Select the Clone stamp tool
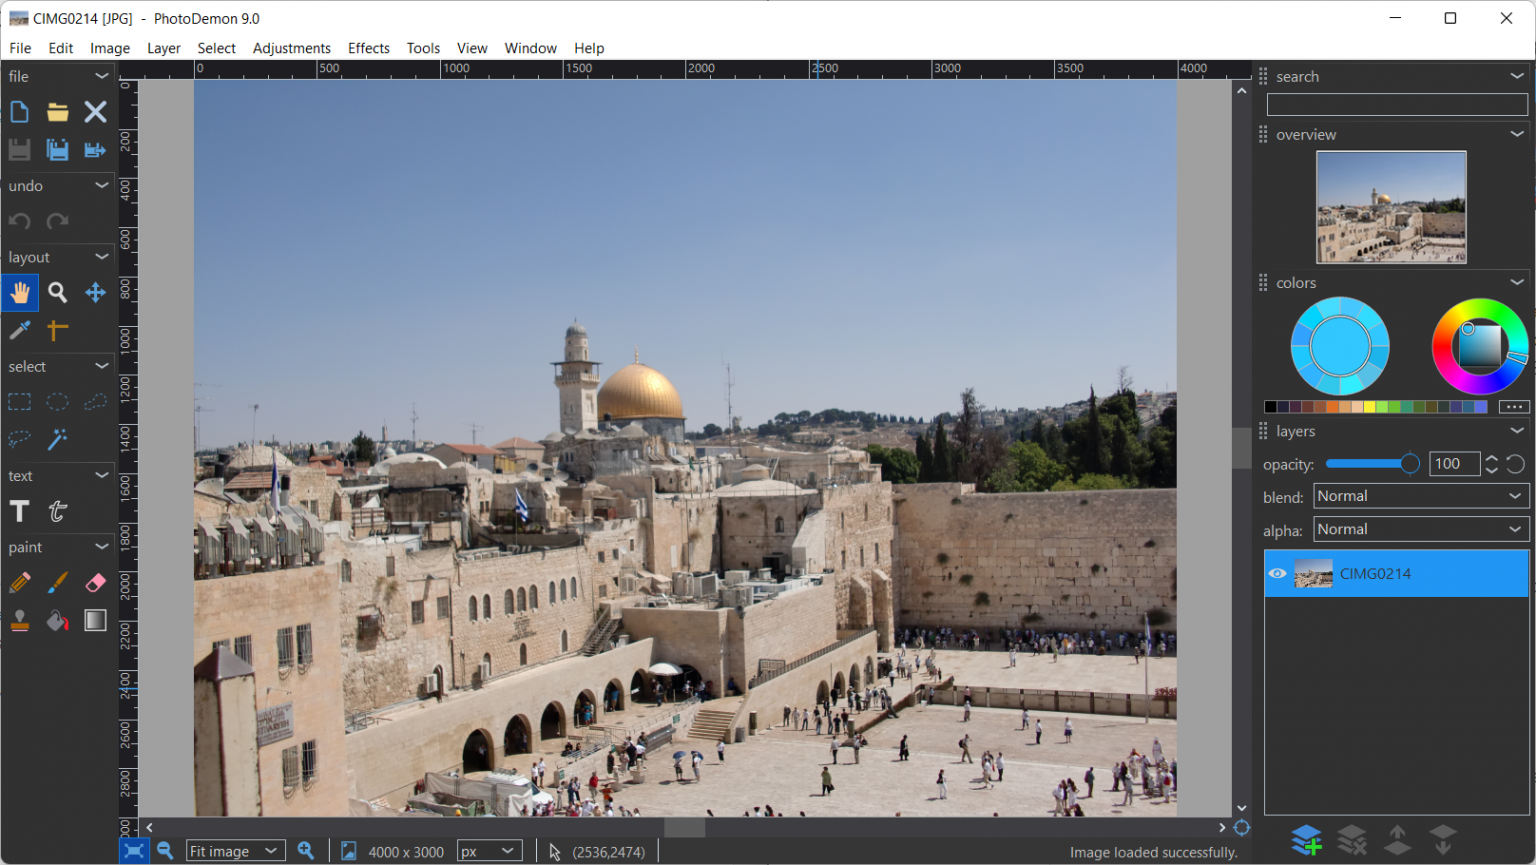Screen dimensions: 1536x865 point(19,621)
